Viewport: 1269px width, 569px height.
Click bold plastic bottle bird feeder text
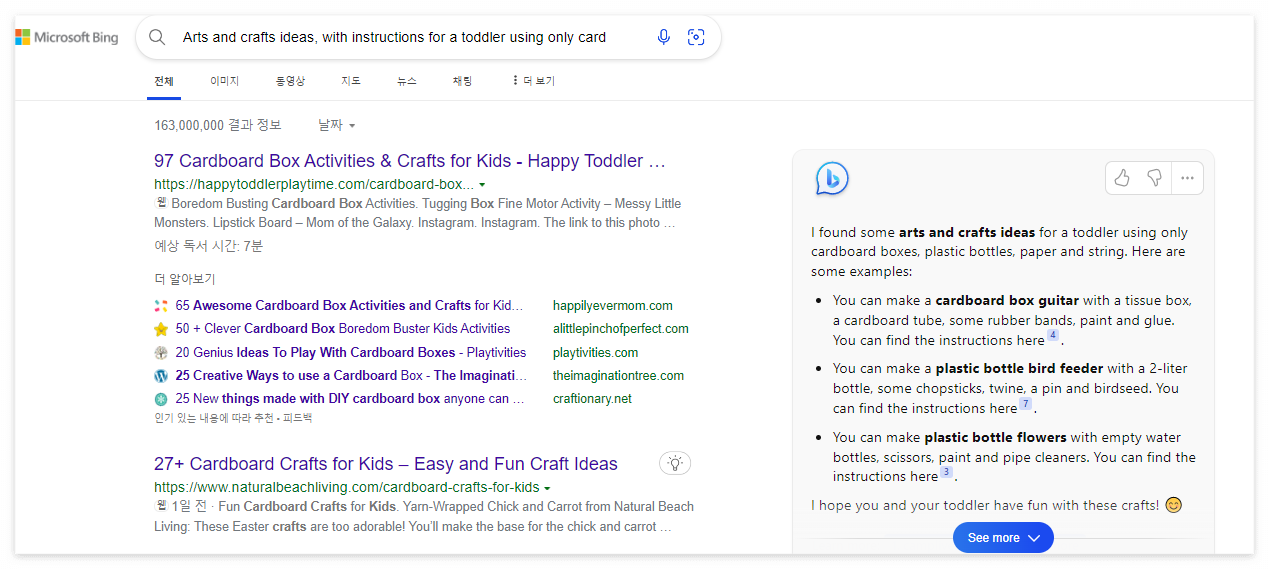point(1019,369)
